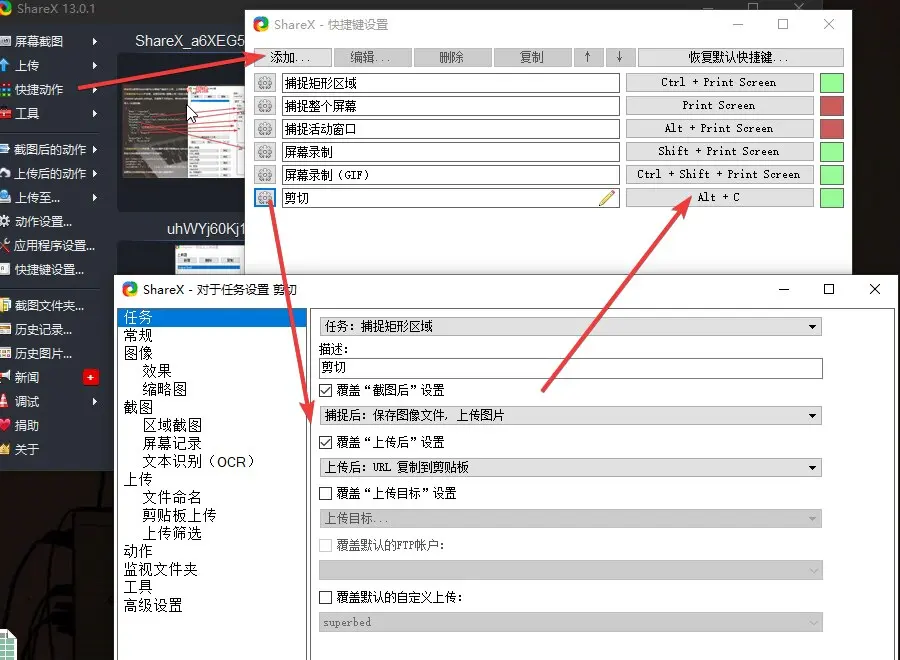Screen dimensions: 900x660
Task: Select 常规 in task settings tree
Action: click(x=138, y=335)
